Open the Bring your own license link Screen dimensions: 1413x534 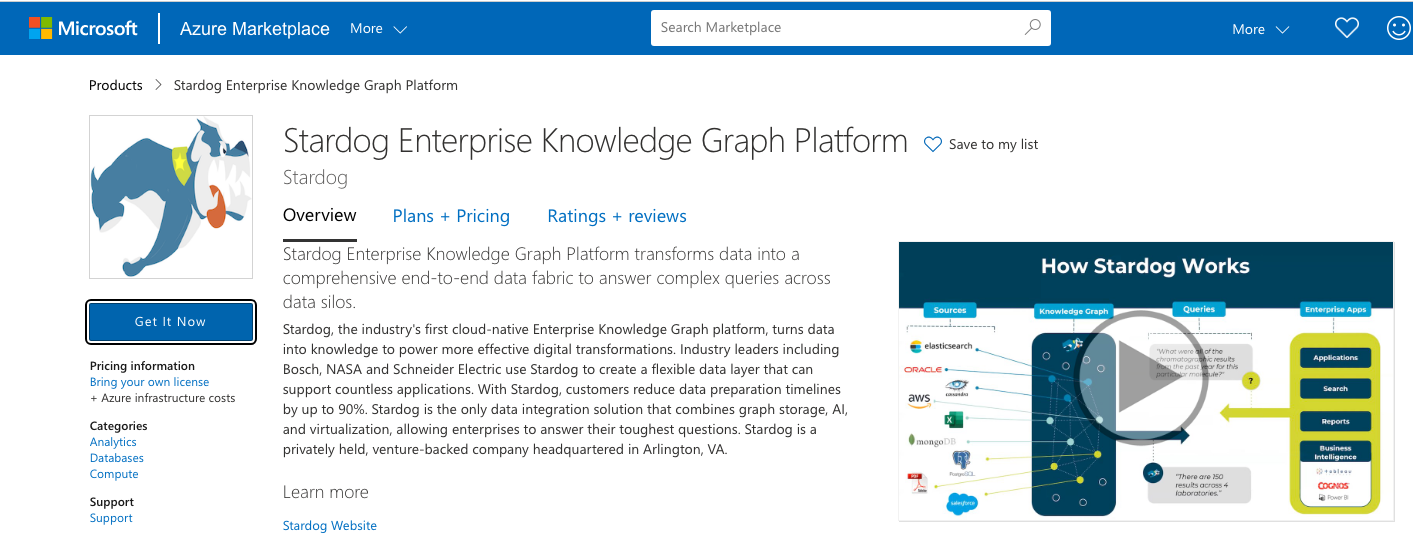[149, 382]
